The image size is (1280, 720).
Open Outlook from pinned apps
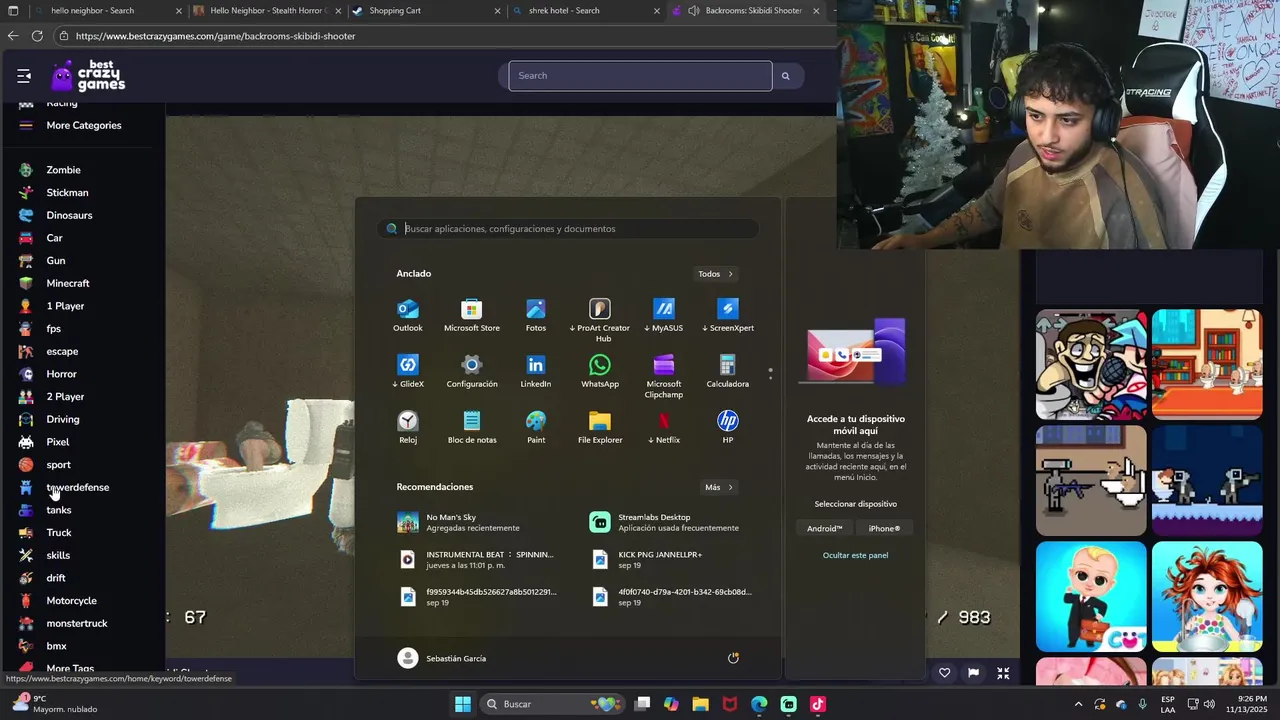tap(407, 315)
